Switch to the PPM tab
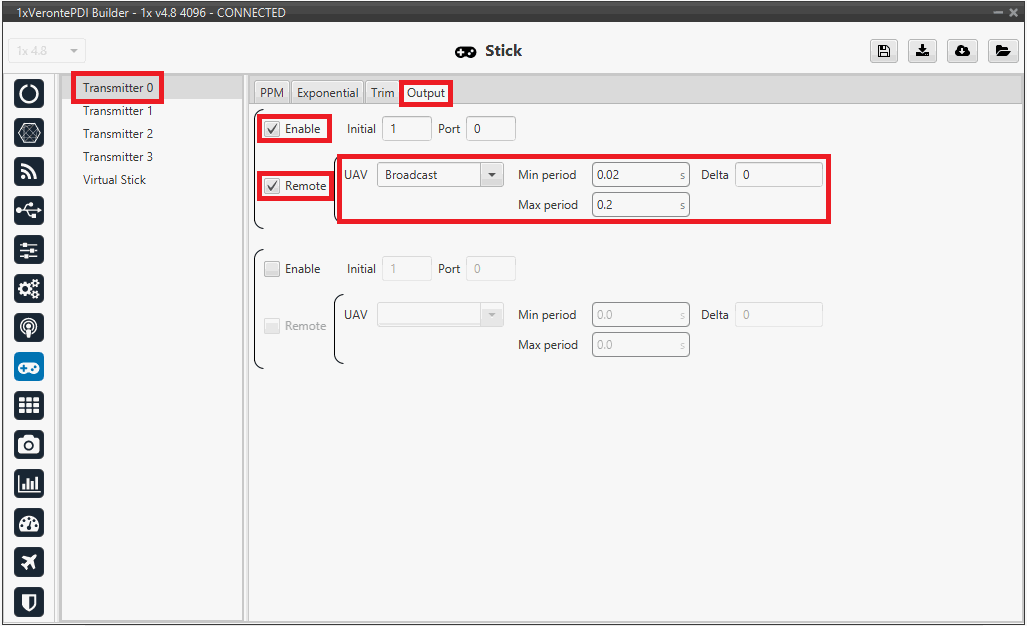This screenshot has height=626, width=1027. tap(271, 93)
